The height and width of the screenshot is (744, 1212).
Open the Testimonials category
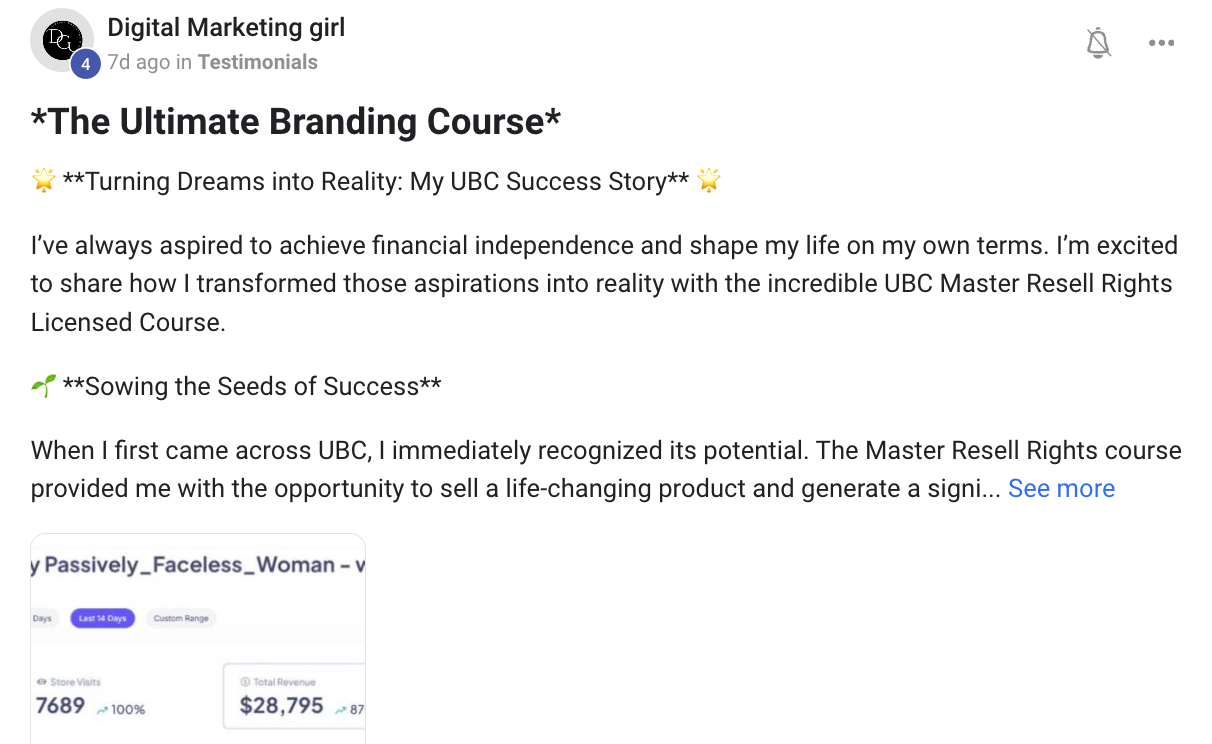coord(257,62)
